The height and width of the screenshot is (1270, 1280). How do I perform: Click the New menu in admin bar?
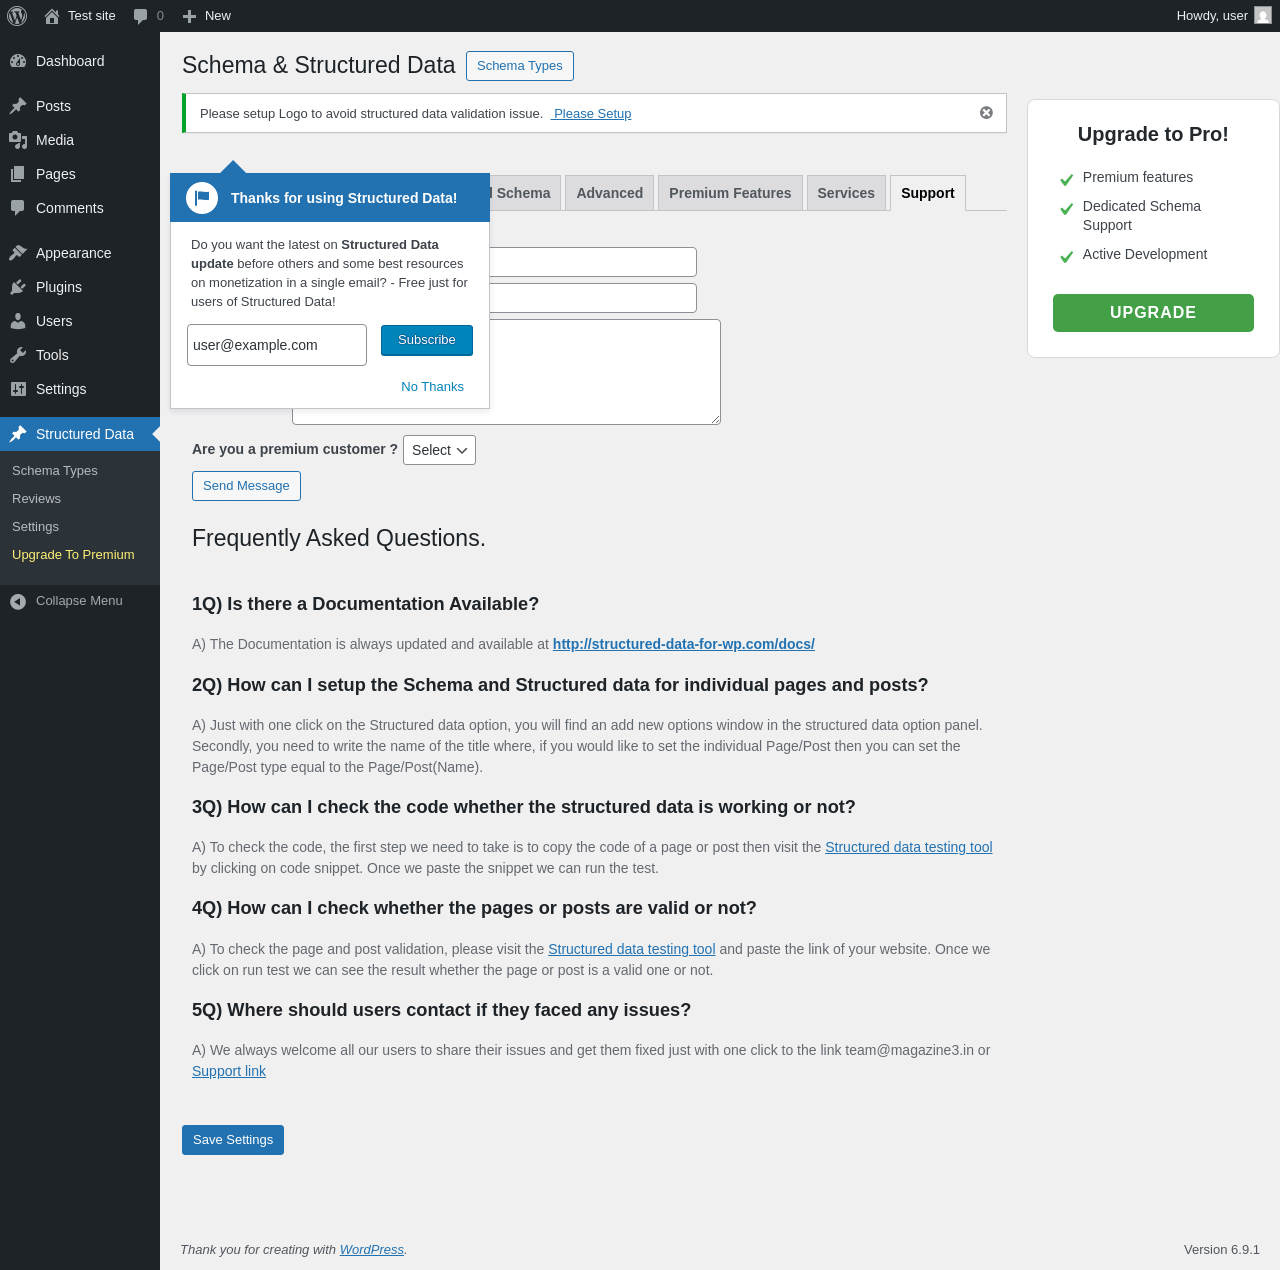pos(207,16)
